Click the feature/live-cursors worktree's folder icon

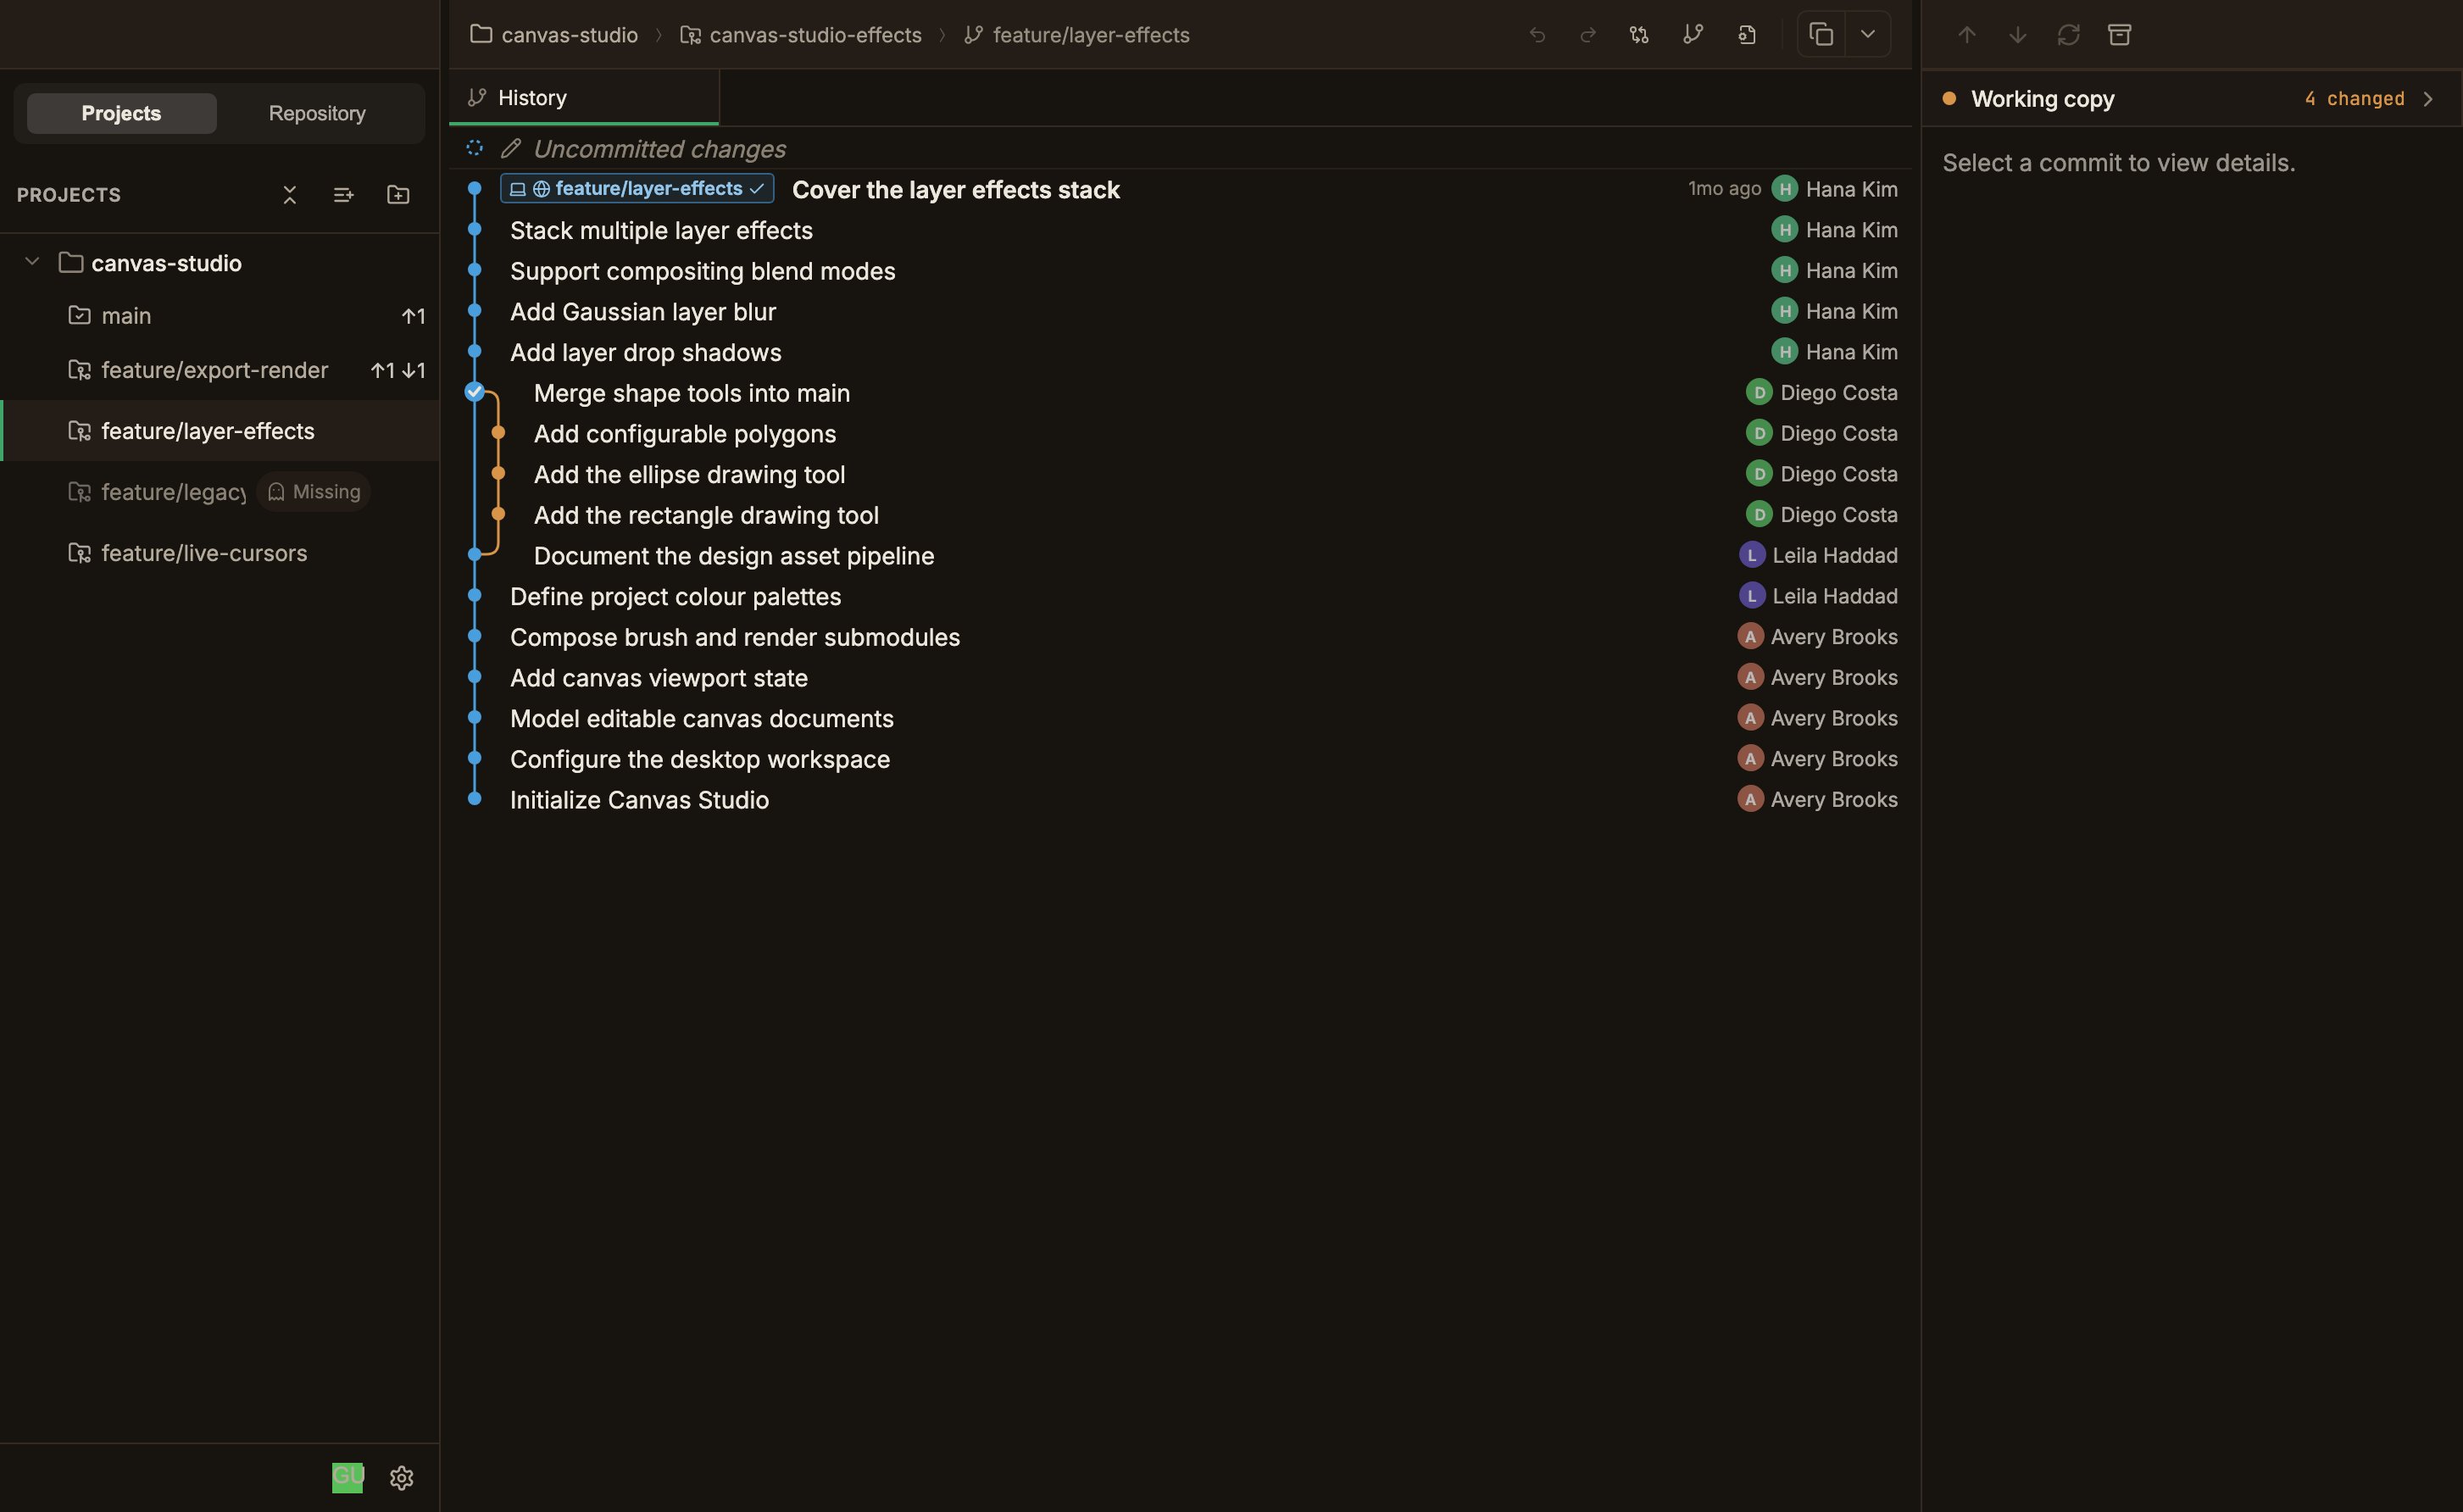pyautogui.click(x=79, y=553)
